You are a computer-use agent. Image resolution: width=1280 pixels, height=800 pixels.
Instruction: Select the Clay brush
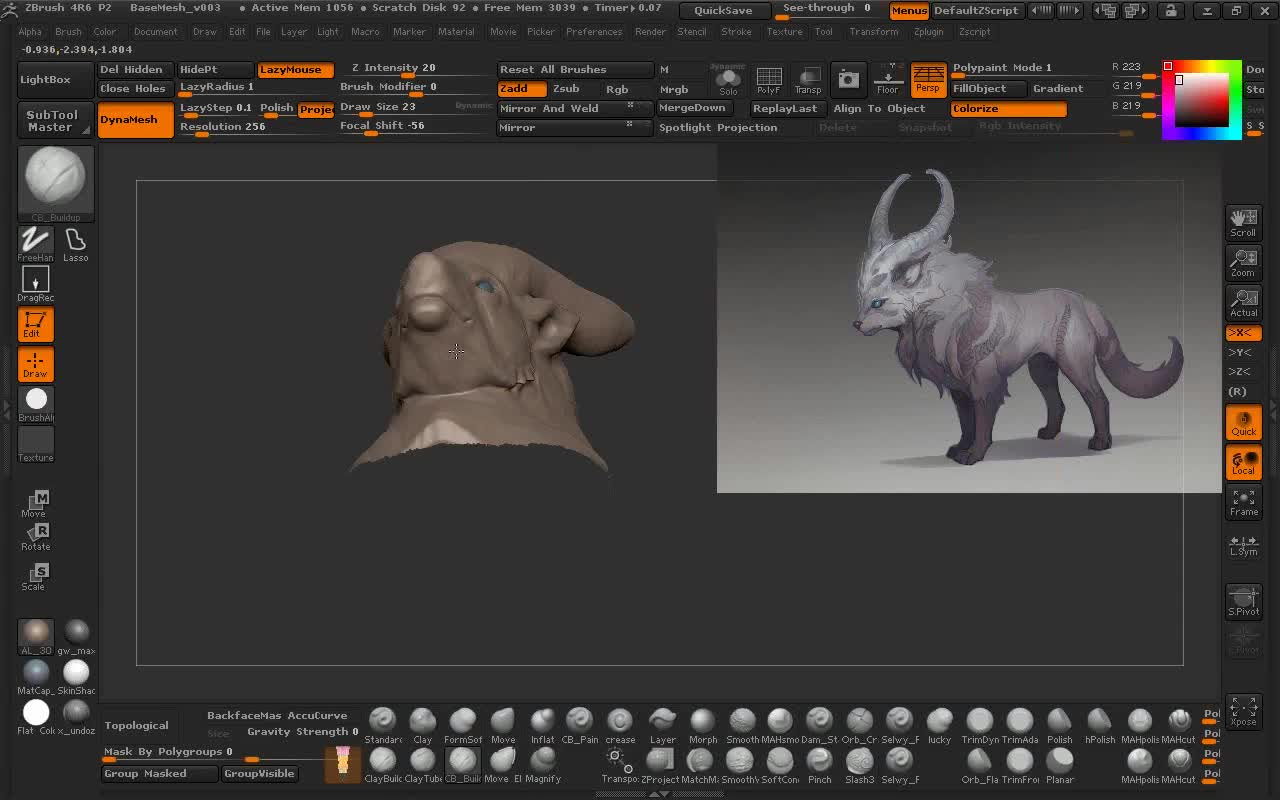click(422, 725)
